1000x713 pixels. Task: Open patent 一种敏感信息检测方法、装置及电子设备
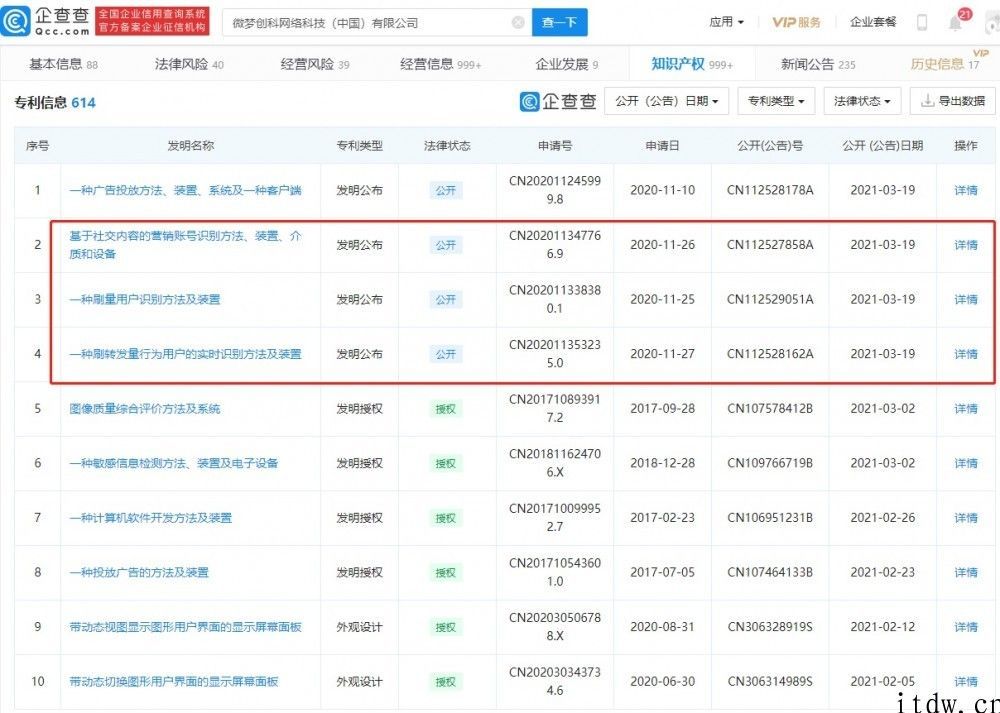(173, 463)
